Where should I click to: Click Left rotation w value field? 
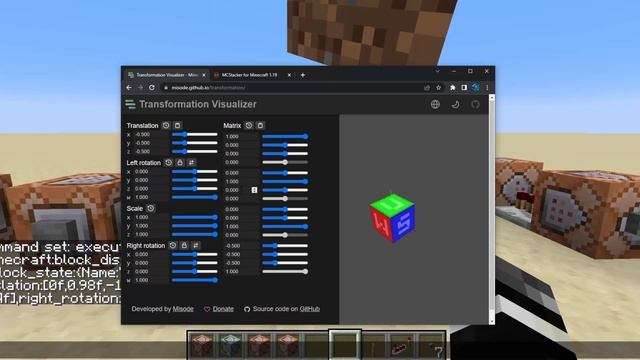click(x=150, y=197)
